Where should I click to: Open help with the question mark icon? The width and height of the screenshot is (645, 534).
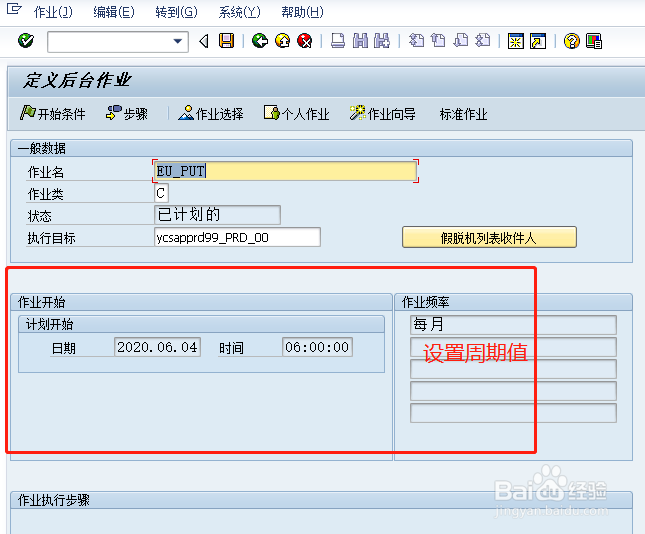point(572,41)
